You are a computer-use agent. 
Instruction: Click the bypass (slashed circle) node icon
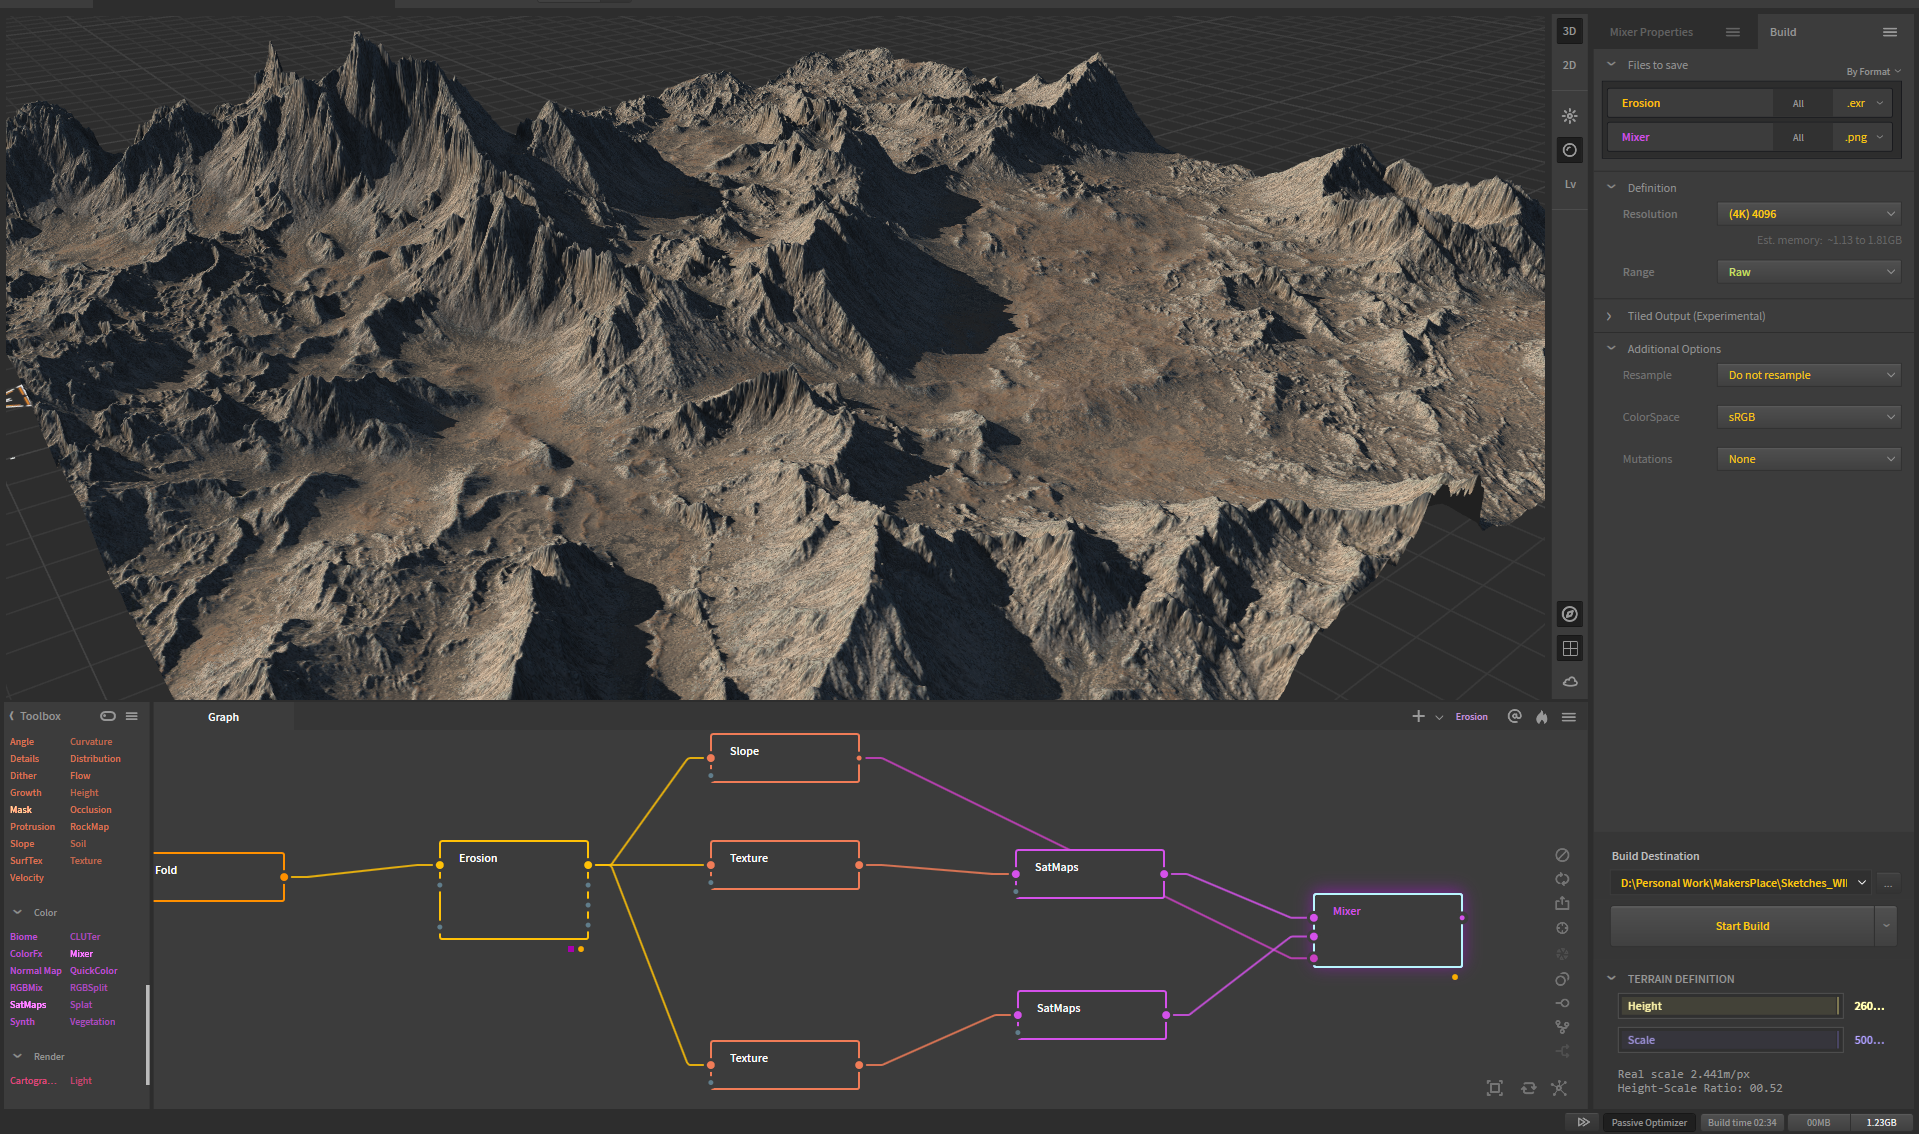coord(1562,855)
